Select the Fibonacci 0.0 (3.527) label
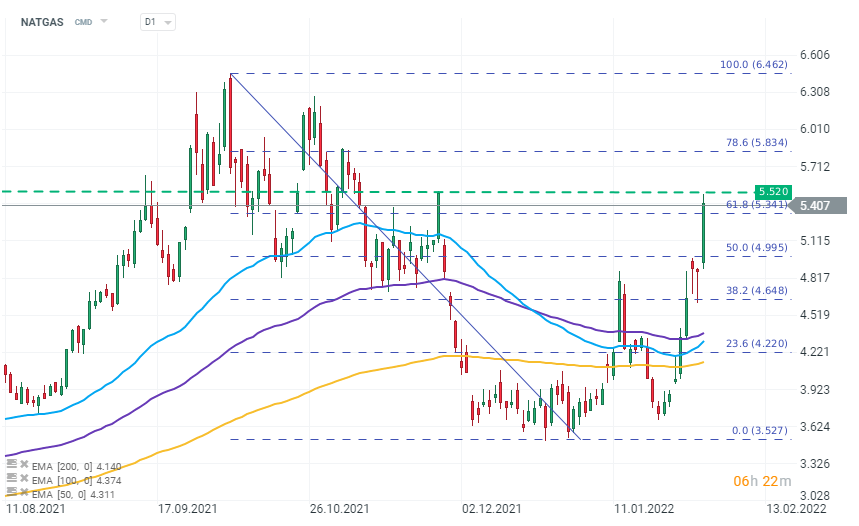859x526 pixels. 759,431
